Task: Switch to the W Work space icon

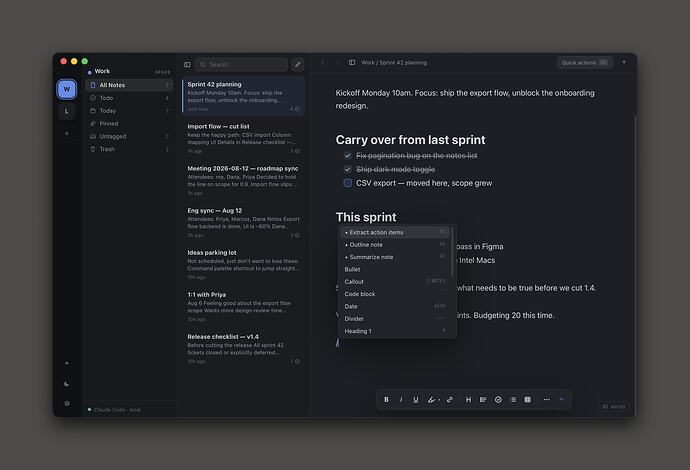Action: 67,89
